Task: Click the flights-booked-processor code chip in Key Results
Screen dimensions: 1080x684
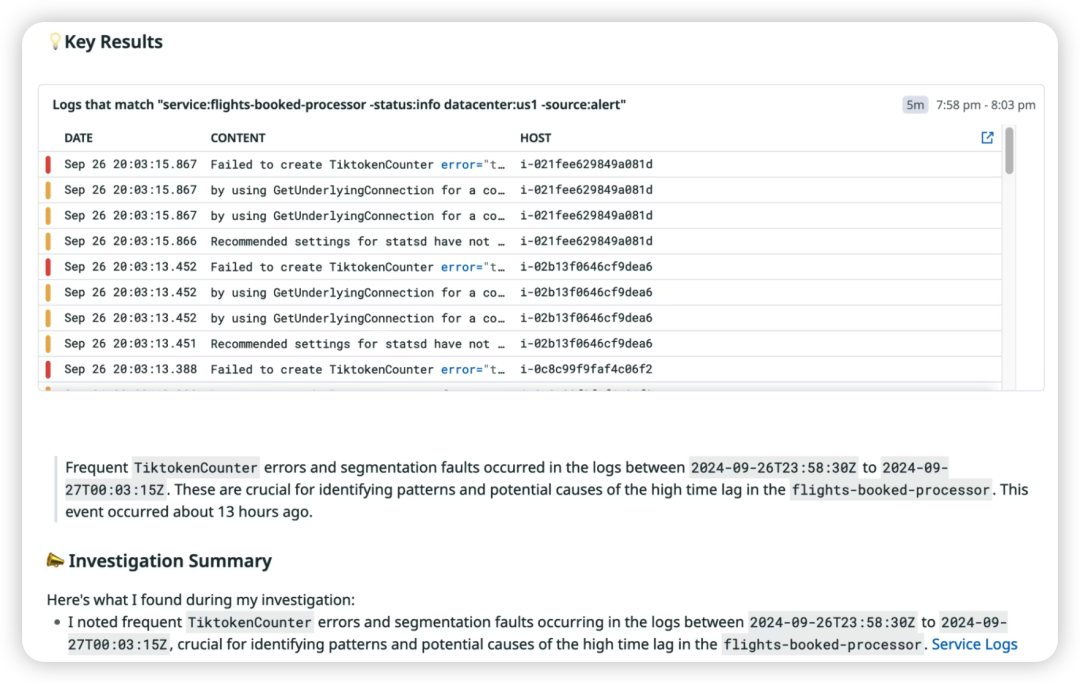Action: [x=890, y=490]
